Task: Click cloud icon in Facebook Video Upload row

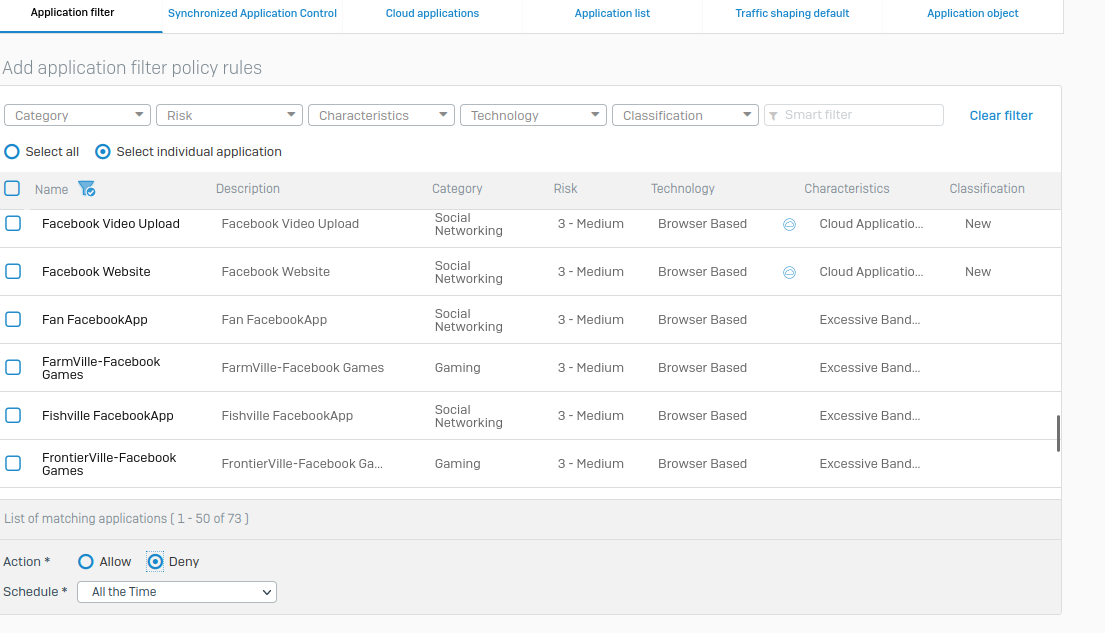Action: click(x=789, y=224)
